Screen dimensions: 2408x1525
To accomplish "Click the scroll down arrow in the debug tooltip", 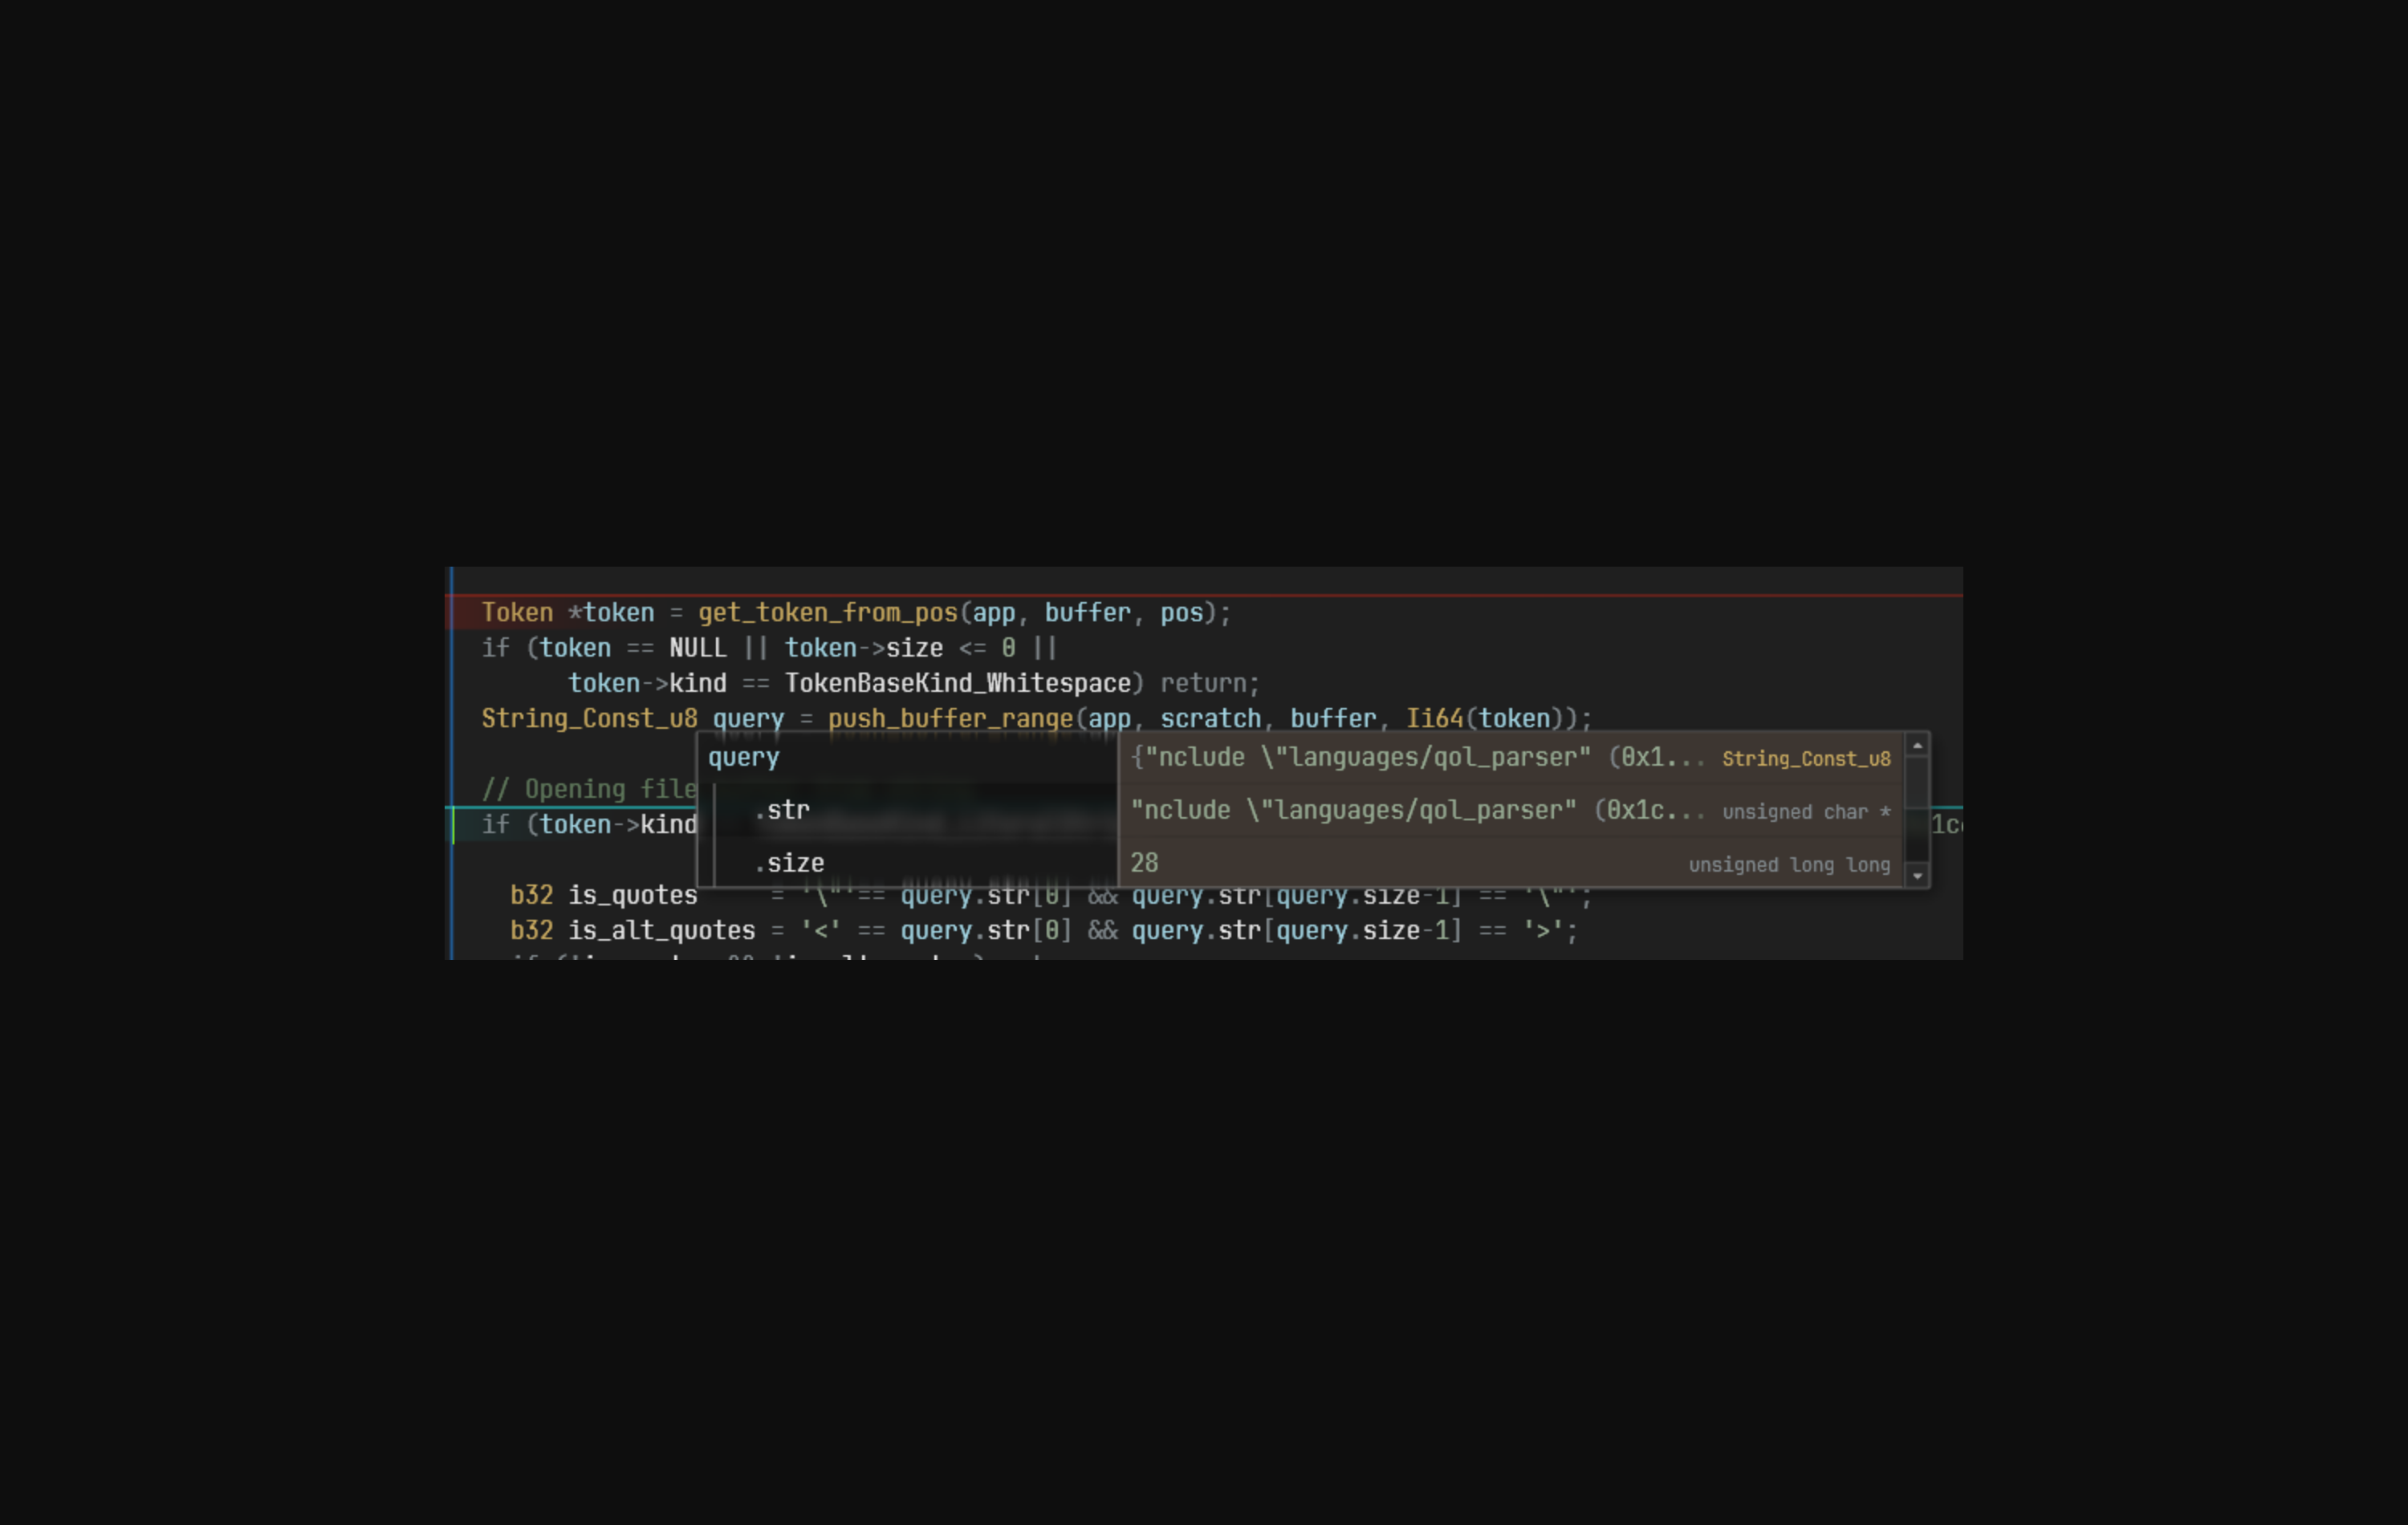I will pos(1917,876).
